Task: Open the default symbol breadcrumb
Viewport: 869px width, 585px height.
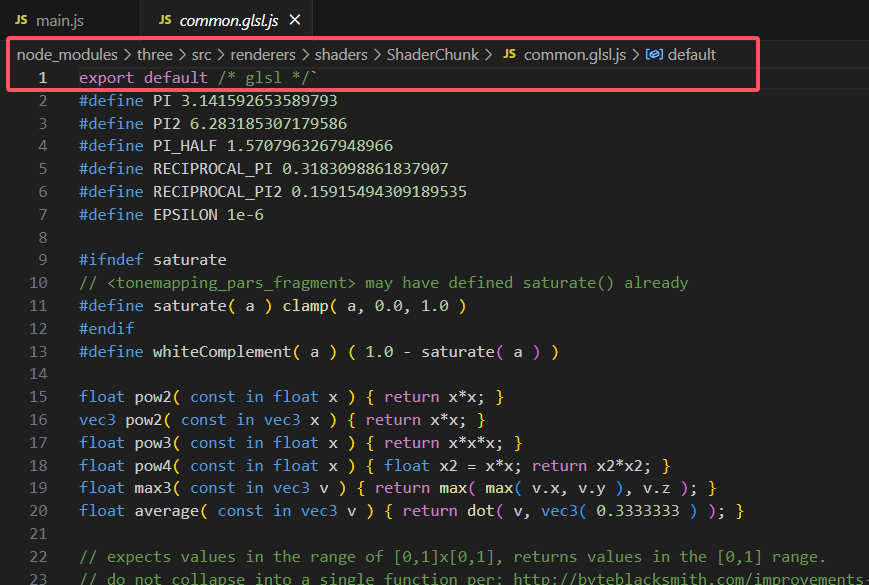Action: pyautogui.click(x=692, y=54)
